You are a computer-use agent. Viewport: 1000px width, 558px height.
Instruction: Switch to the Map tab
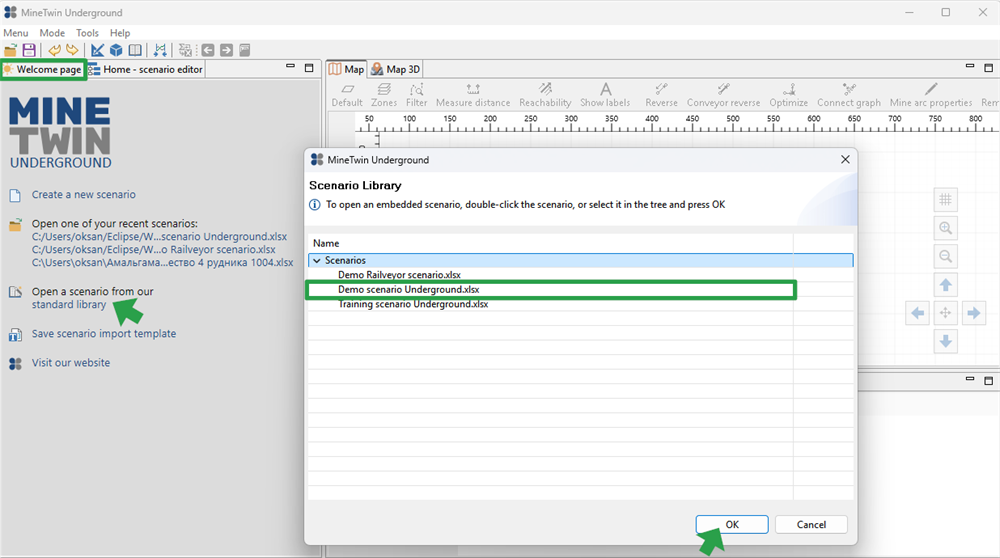tap(347, 70)
